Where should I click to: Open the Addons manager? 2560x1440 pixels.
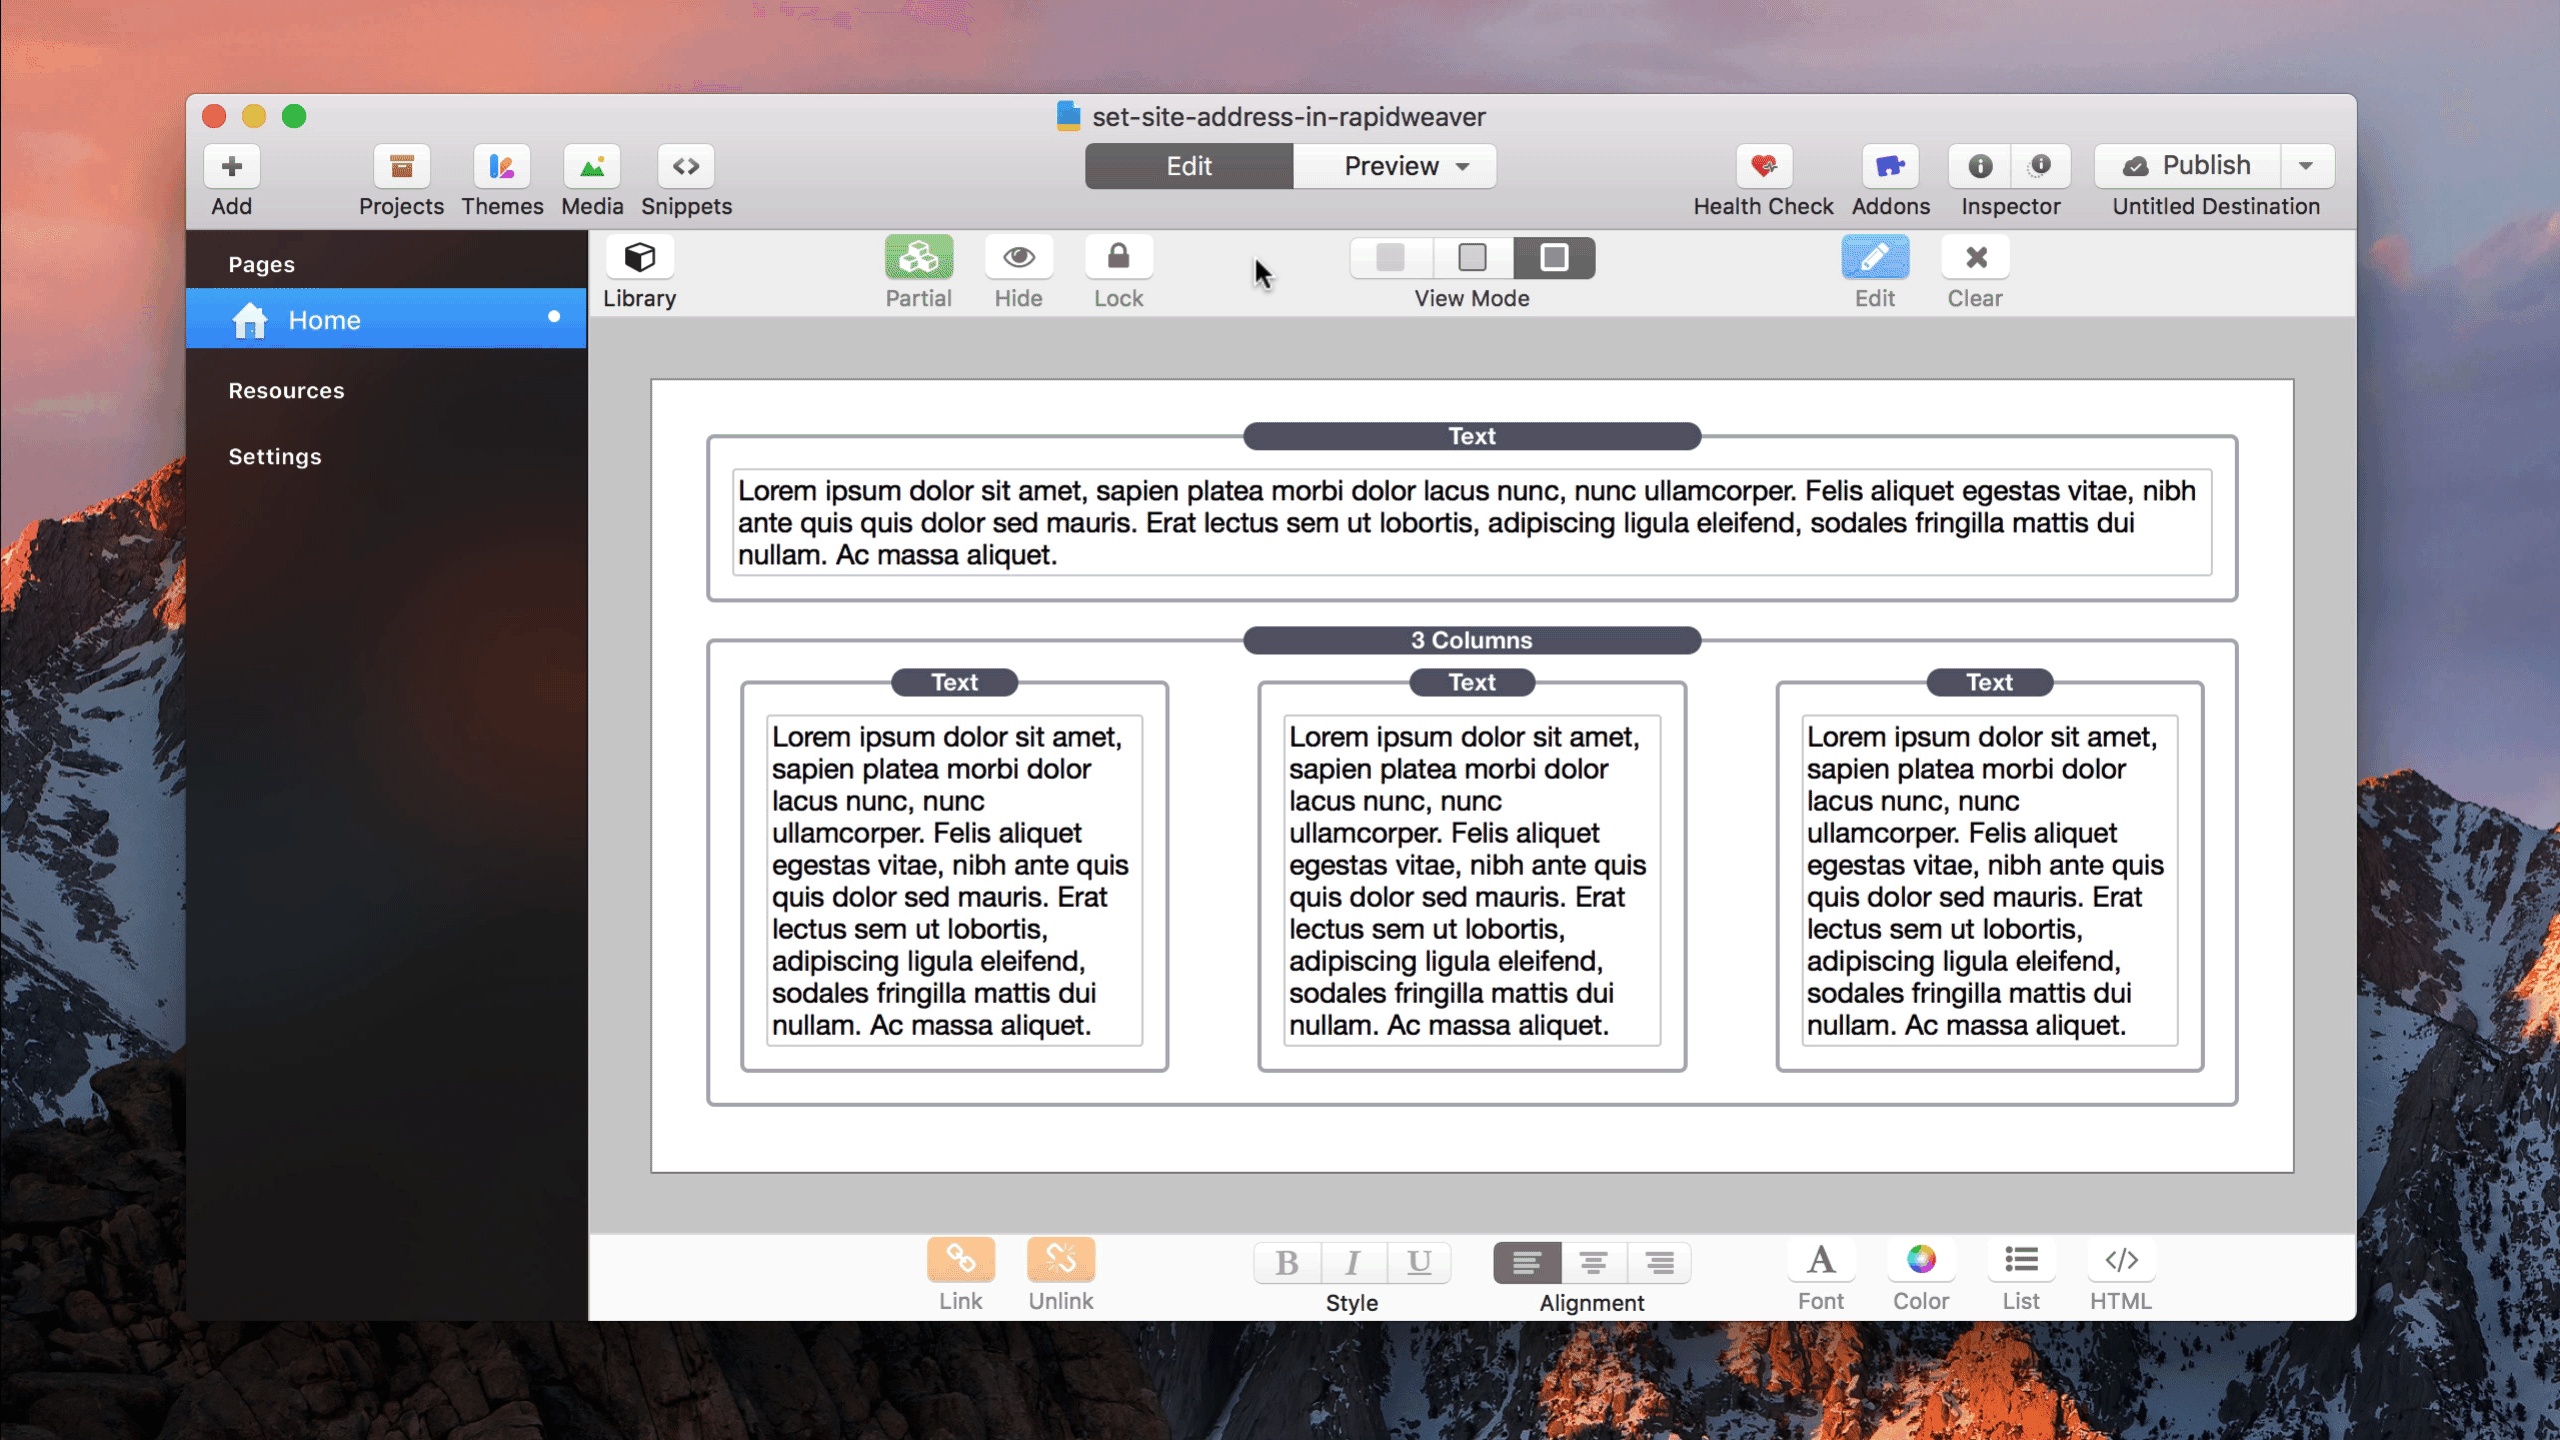1890,165
